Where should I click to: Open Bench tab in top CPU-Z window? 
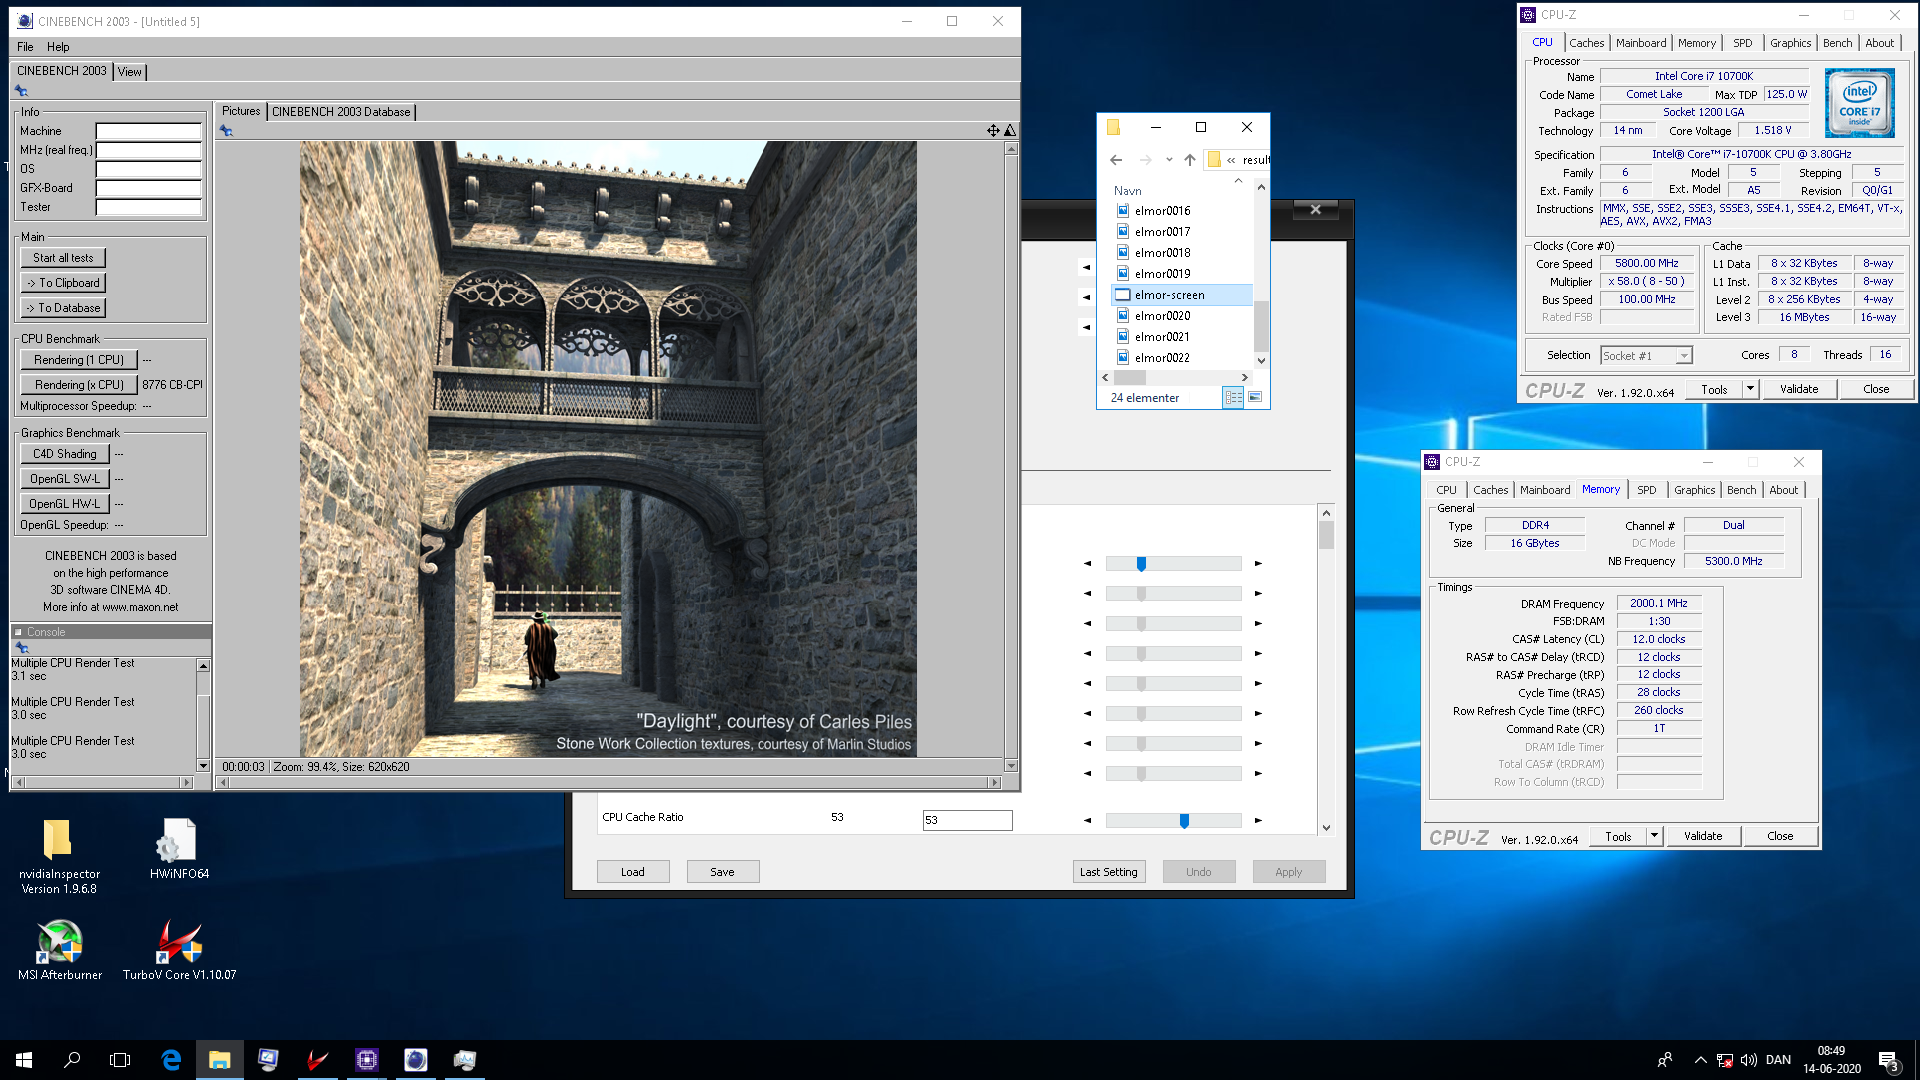tap(1837, 43)
